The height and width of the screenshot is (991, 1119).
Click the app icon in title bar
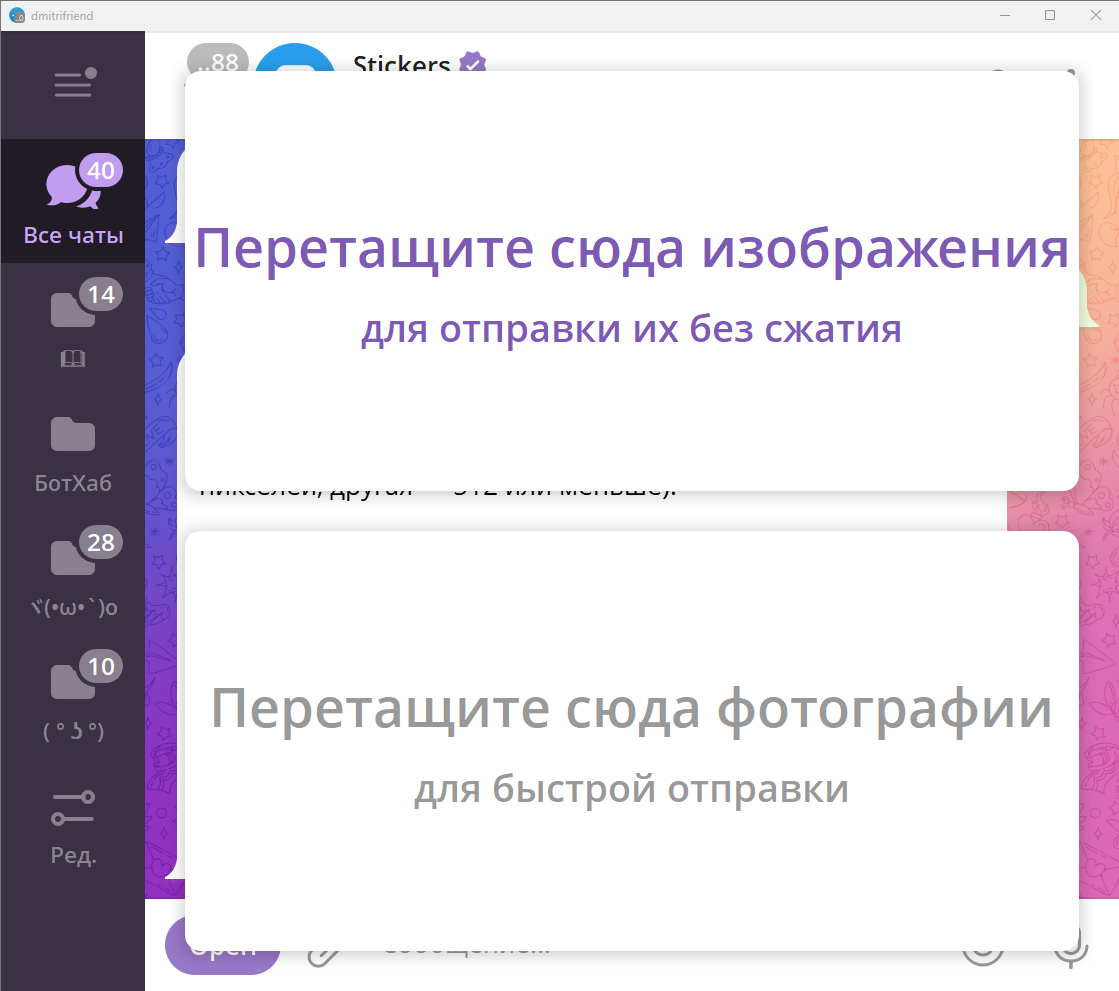pos(17,15)
